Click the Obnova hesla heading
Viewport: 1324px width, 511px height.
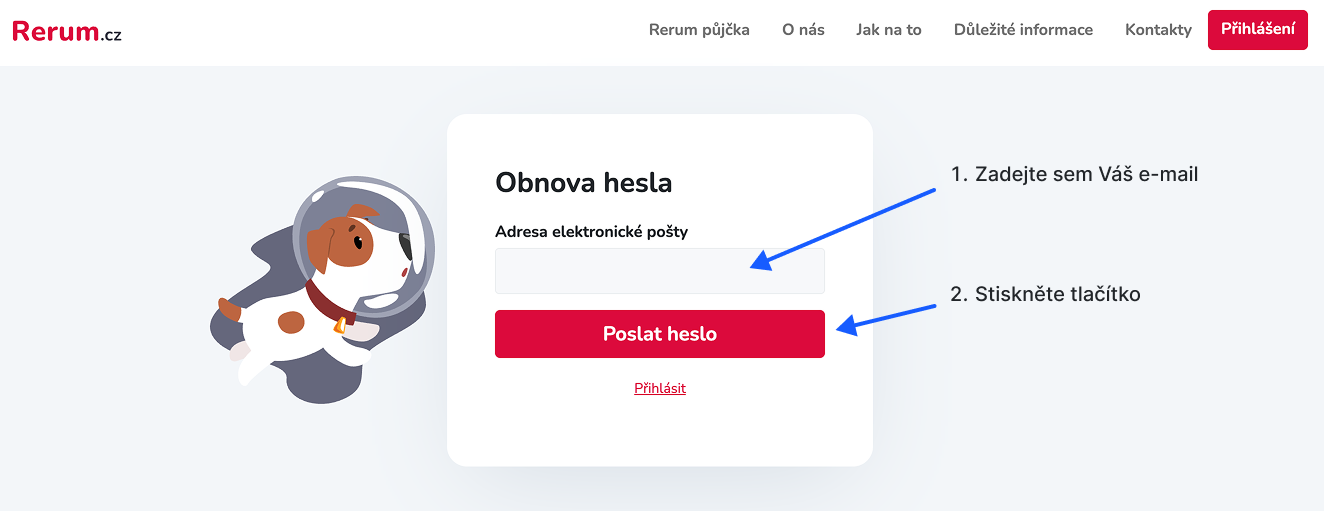pyautogui.click(x=583, y=183)
